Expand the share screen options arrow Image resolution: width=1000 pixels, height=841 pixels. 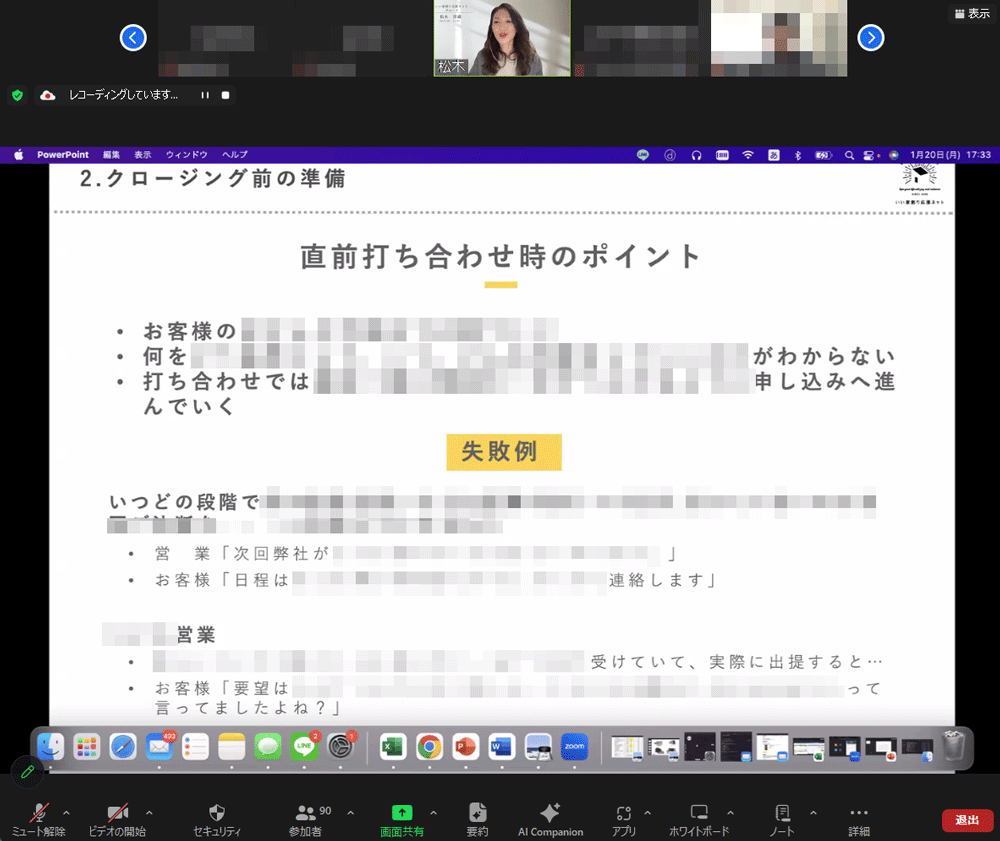coord(433,812)
